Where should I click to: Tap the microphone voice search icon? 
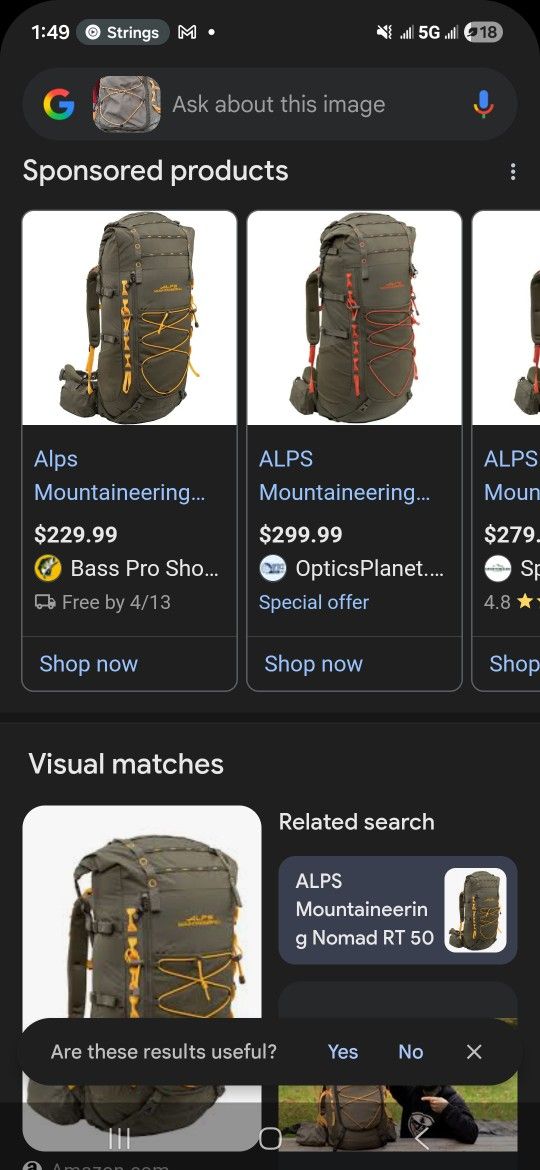pyautogui.click(x=483, y=104)
